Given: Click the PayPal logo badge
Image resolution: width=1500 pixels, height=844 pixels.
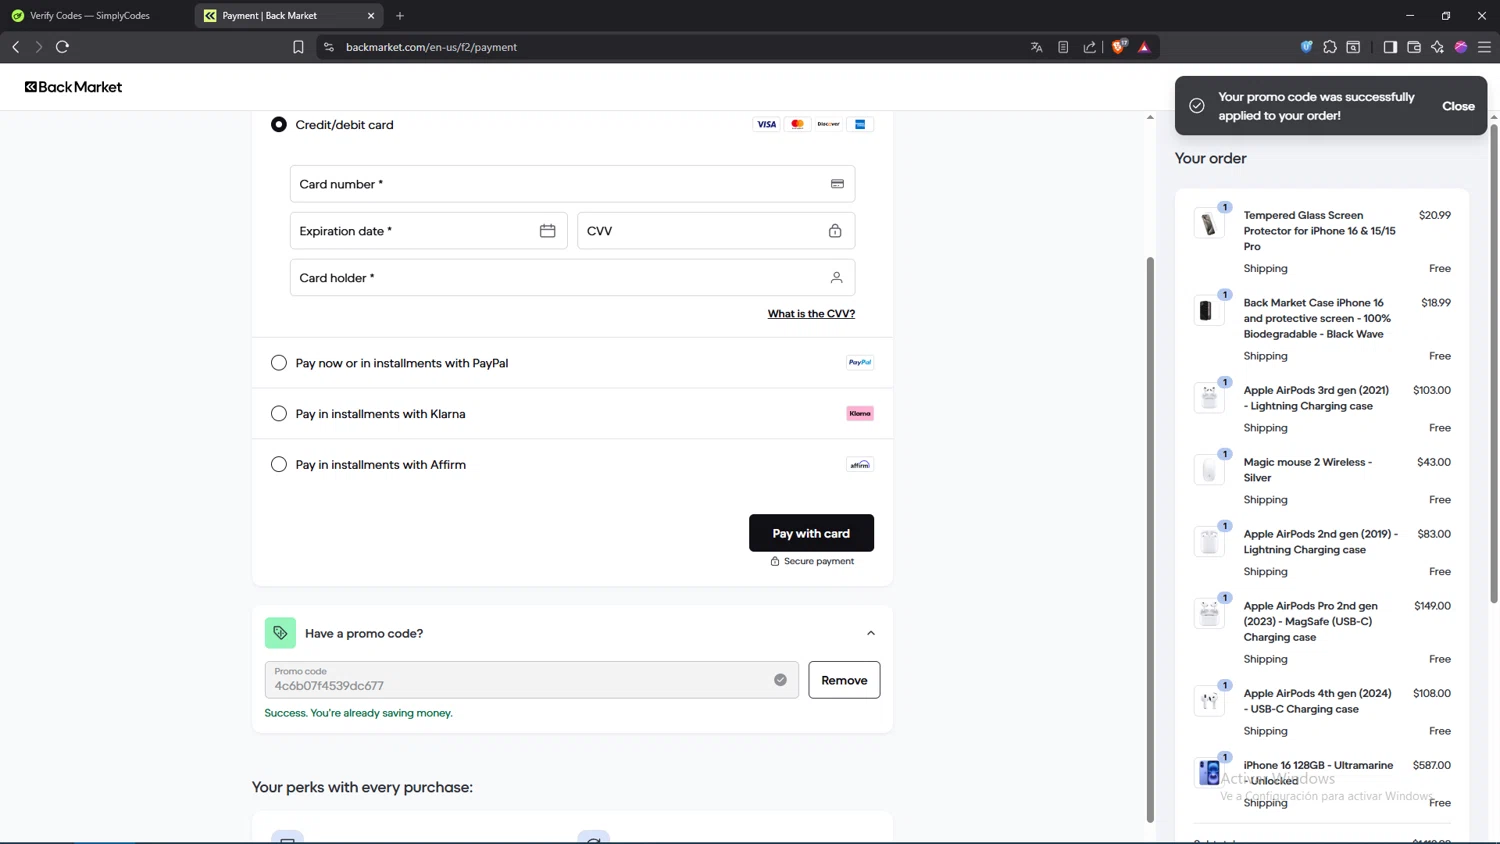Looking at the screenshot, I should pyautogui.click(x=860, y=363).
